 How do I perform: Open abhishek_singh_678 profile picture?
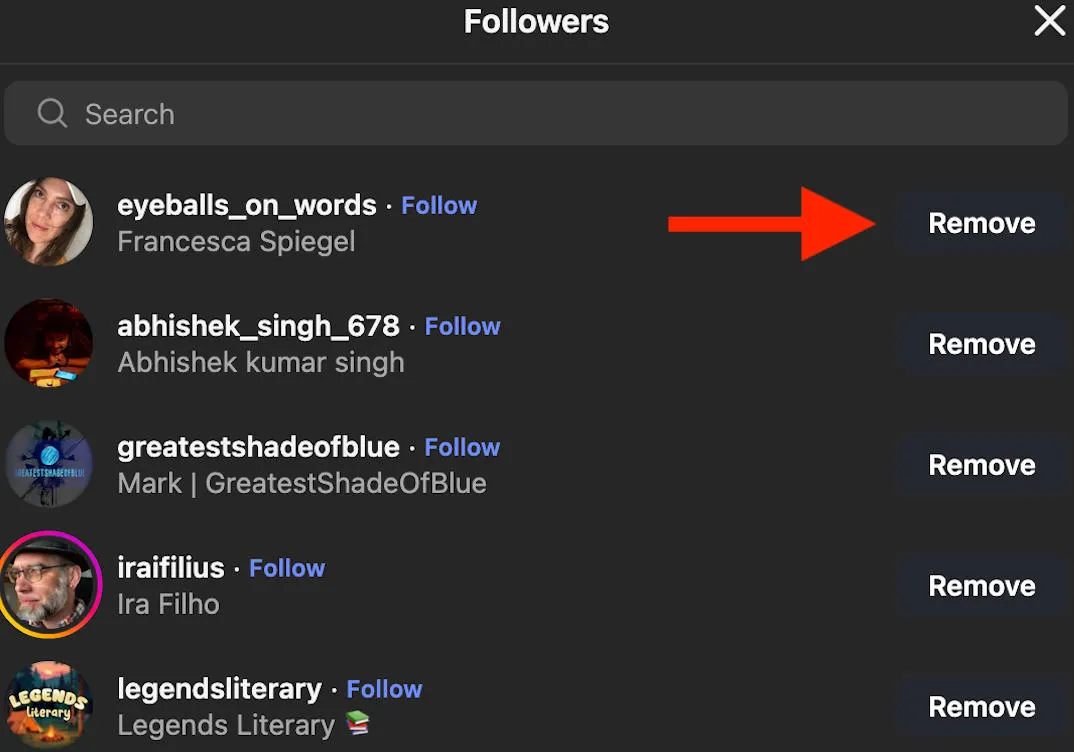pyautogui.click(x=49, y=342)
